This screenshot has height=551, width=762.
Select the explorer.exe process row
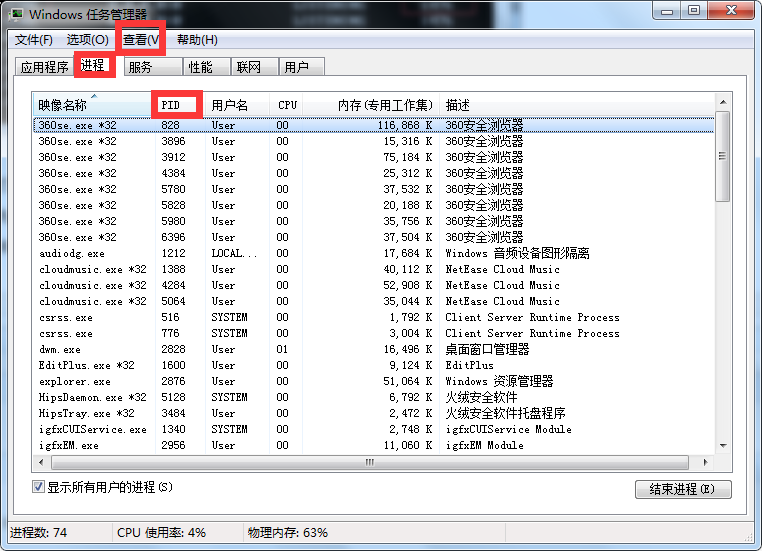[374, 381]
